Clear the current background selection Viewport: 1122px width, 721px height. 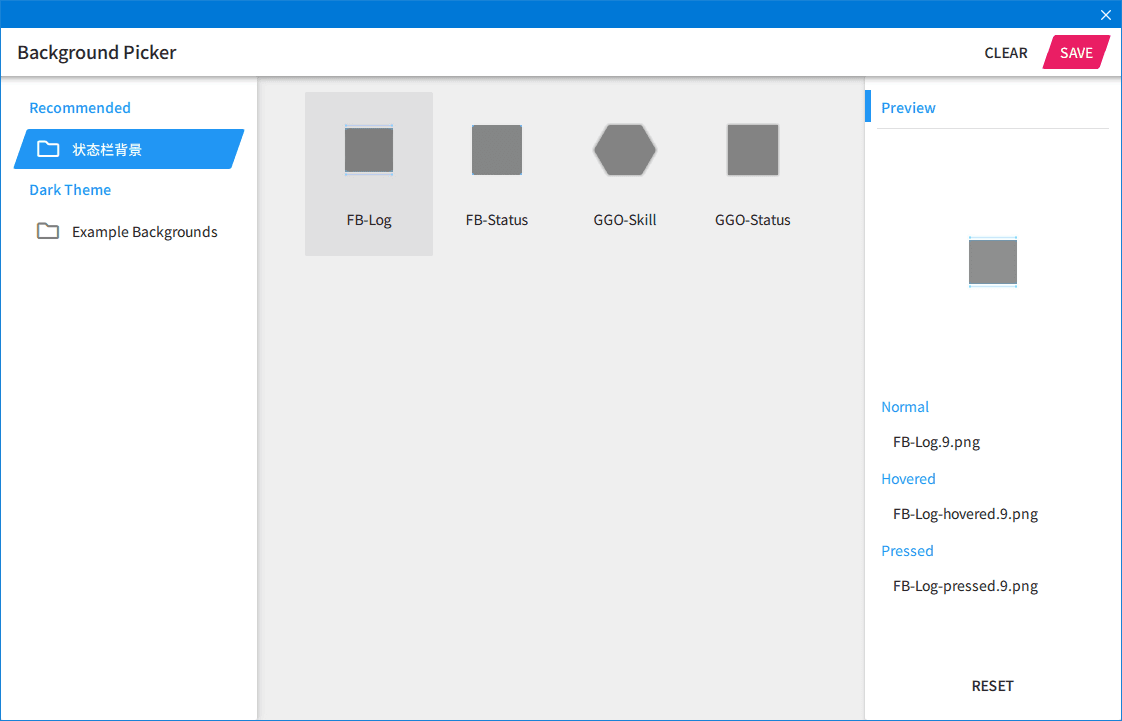click(x=1005, y=52)
